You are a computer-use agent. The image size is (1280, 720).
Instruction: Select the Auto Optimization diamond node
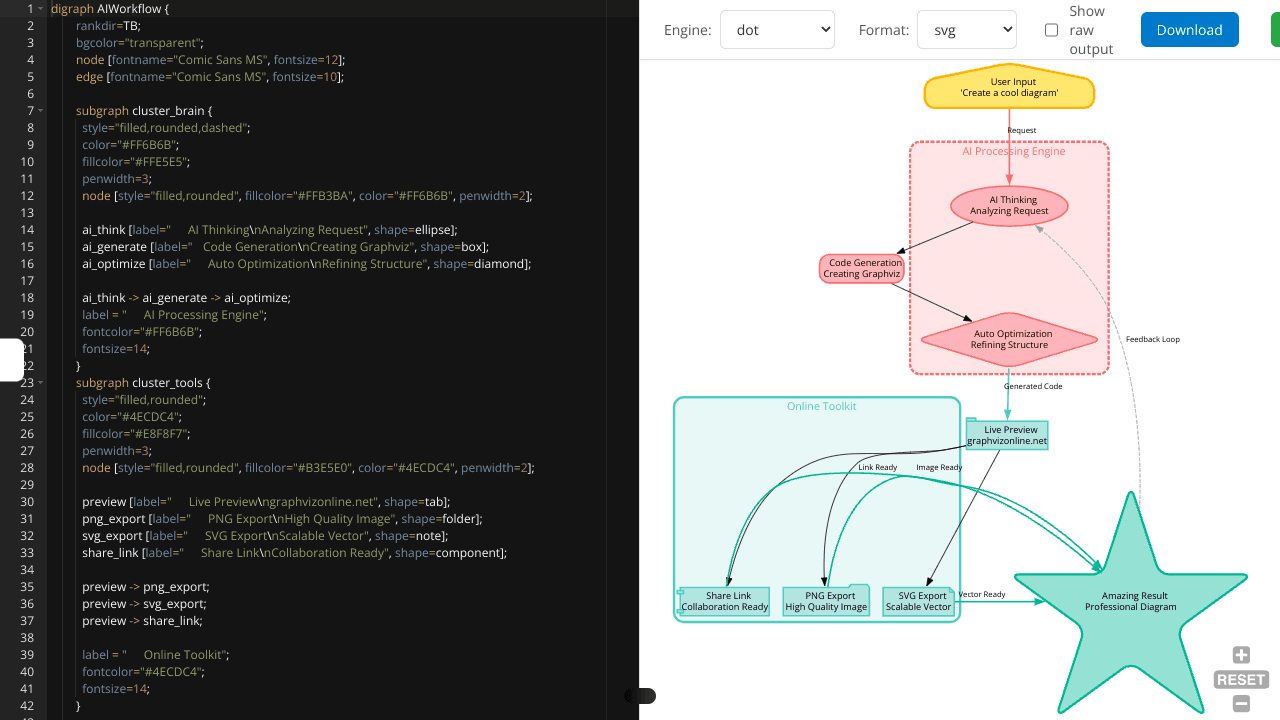click(x=1009, y=340)
